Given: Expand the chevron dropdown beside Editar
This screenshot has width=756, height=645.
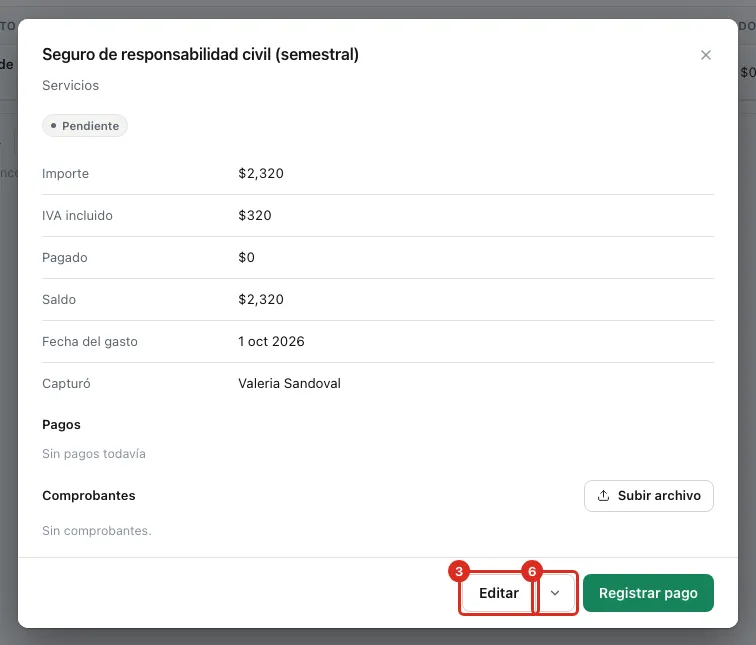Looking at the screenshot, I should click(555, 592).
